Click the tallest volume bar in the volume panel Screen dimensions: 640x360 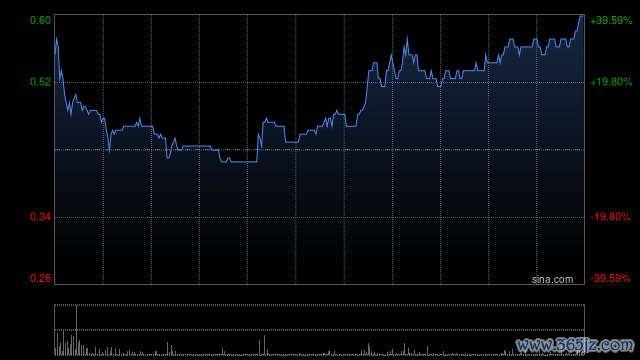[76, 330]
